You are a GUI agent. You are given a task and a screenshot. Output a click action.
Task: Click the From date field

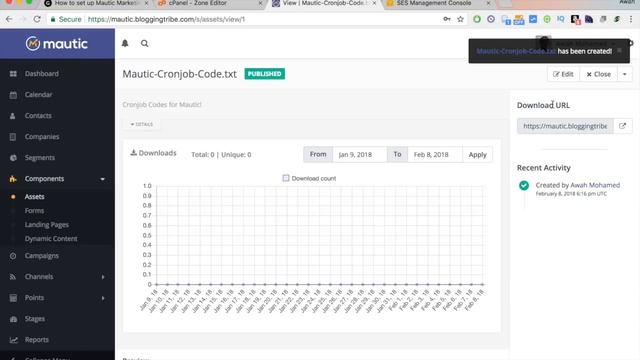[x=360, y=155]
